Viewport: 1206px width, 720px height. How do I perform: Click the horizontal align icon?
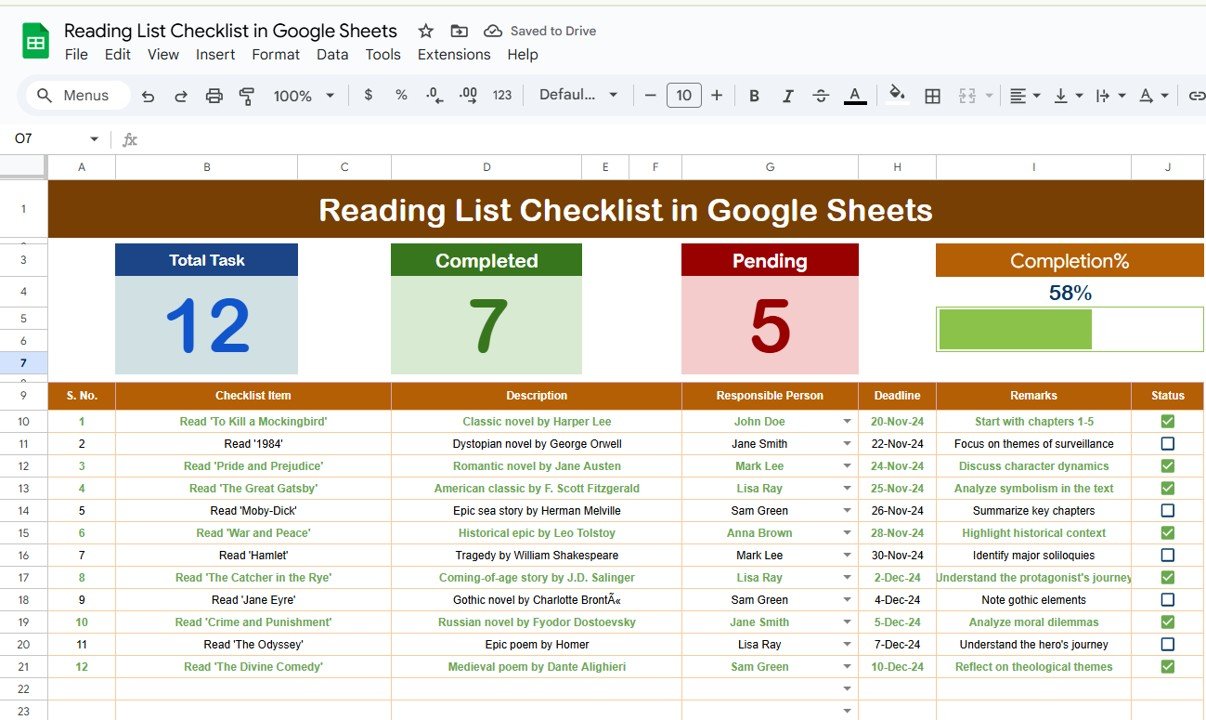1018,96
